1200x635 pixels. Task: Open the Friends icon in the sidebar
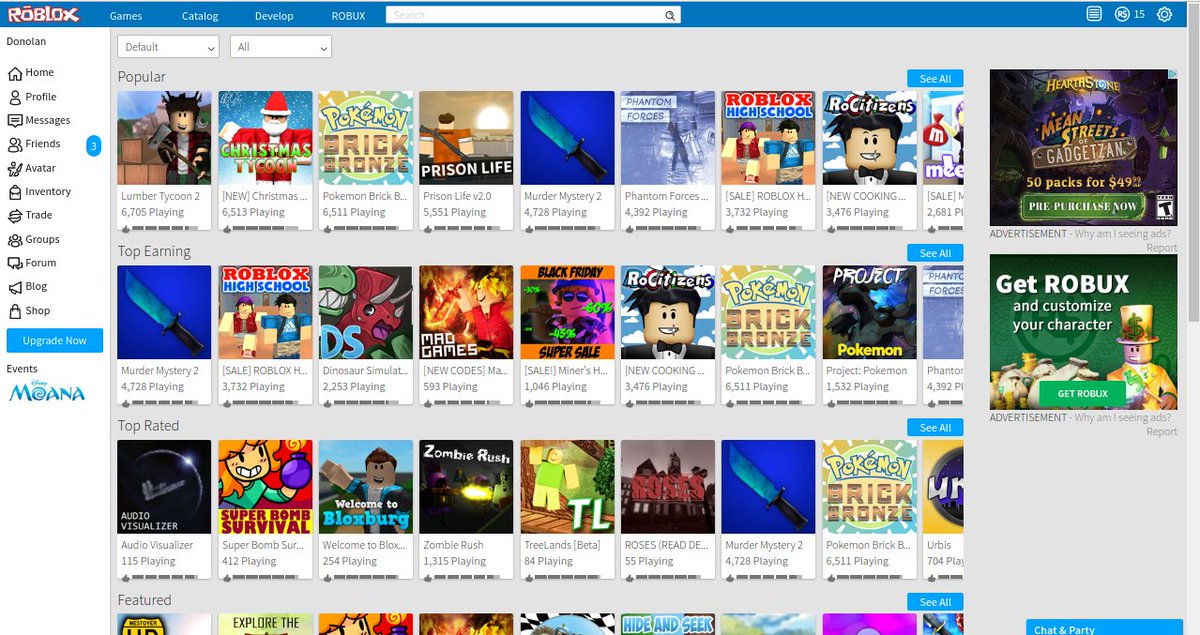point(15,144)
